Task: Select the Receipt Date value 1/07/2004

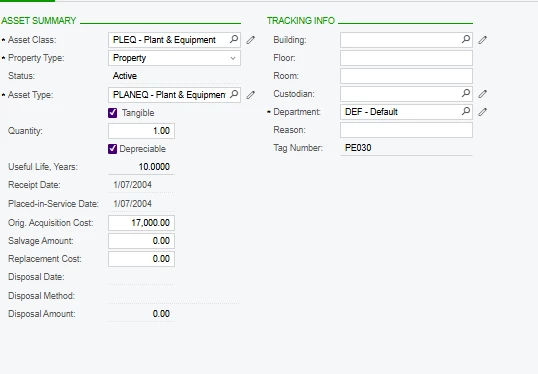Action: (x=132, y=185)
